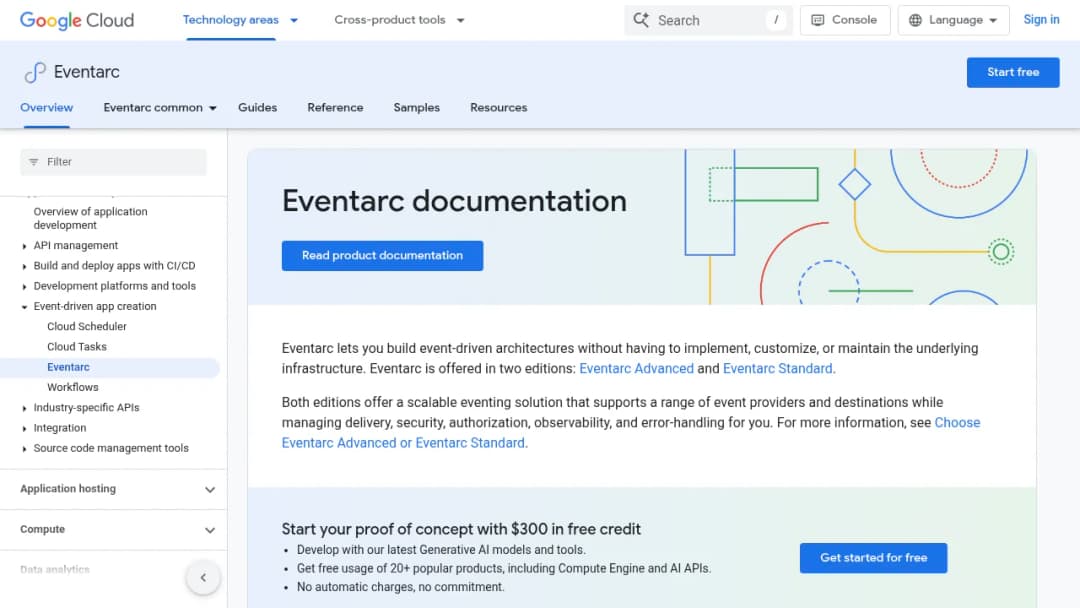
Task: Expand the Integration section
Action: [24, 428]
